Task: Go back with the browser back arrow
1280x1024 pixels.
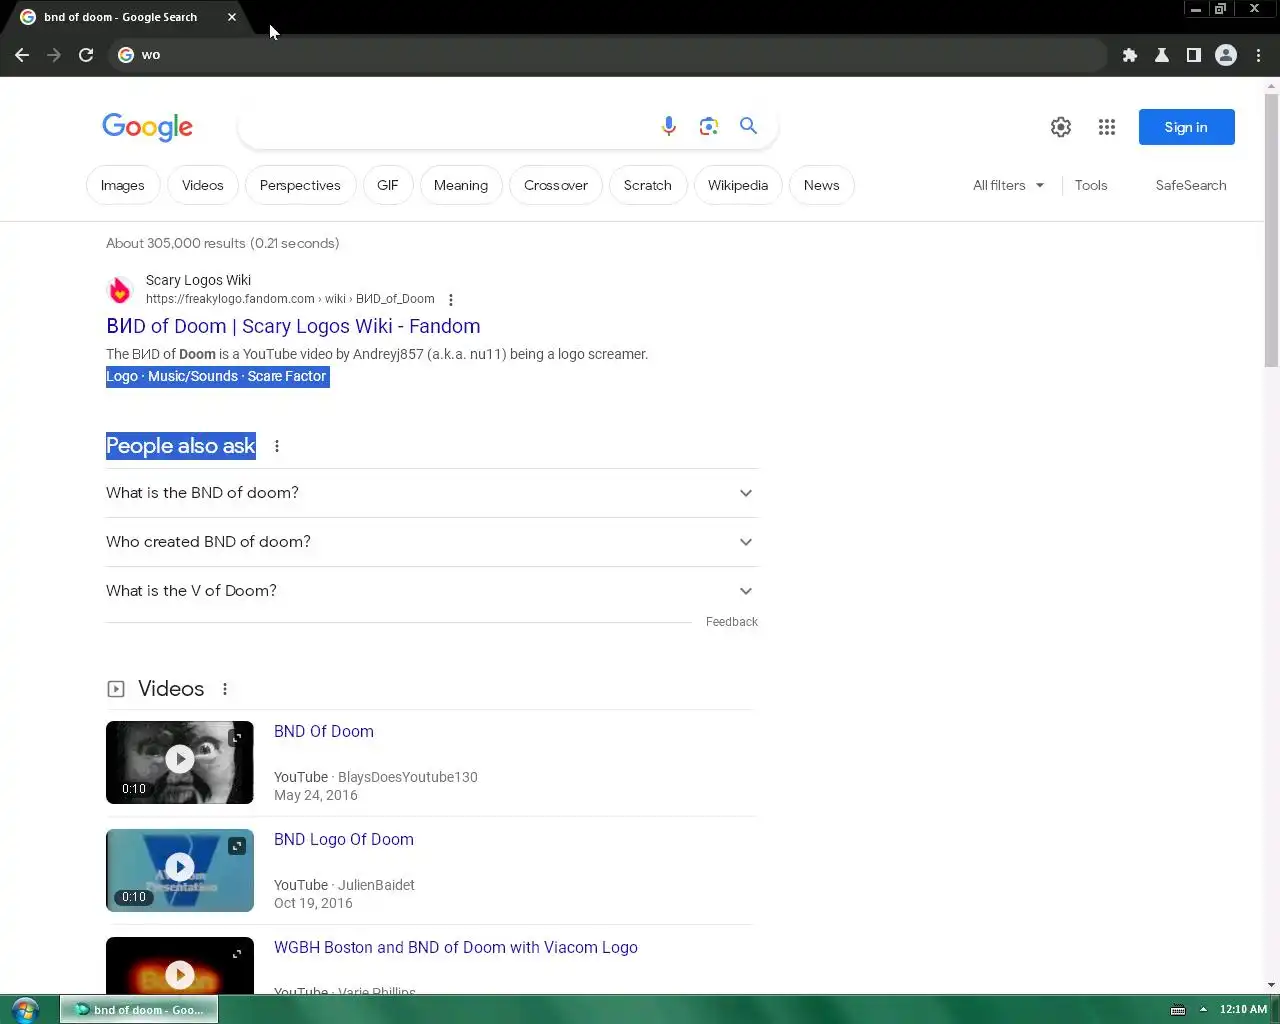Action: point(22,55)
